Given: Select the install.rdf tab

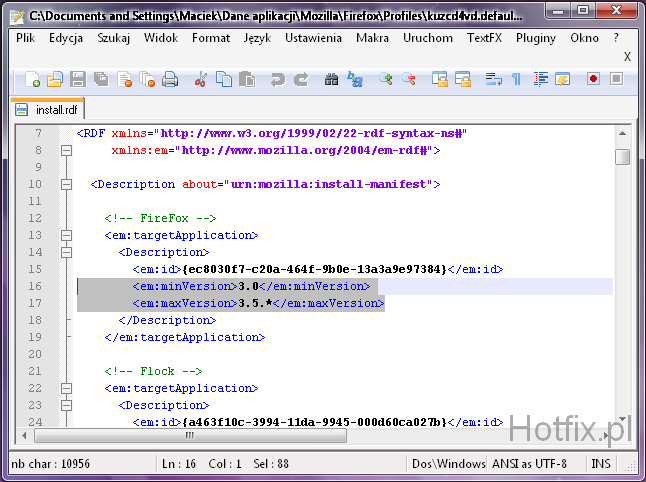Looking at the screenshot, I should pyautogui.click(x=48, y=110).
